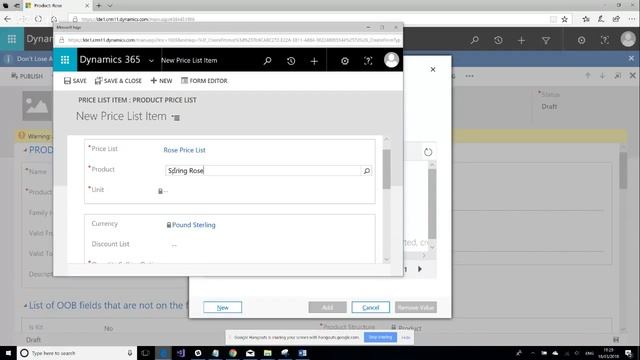640x360 pixels.
Task: Click the browser back arrow
Action: (8, 19)
